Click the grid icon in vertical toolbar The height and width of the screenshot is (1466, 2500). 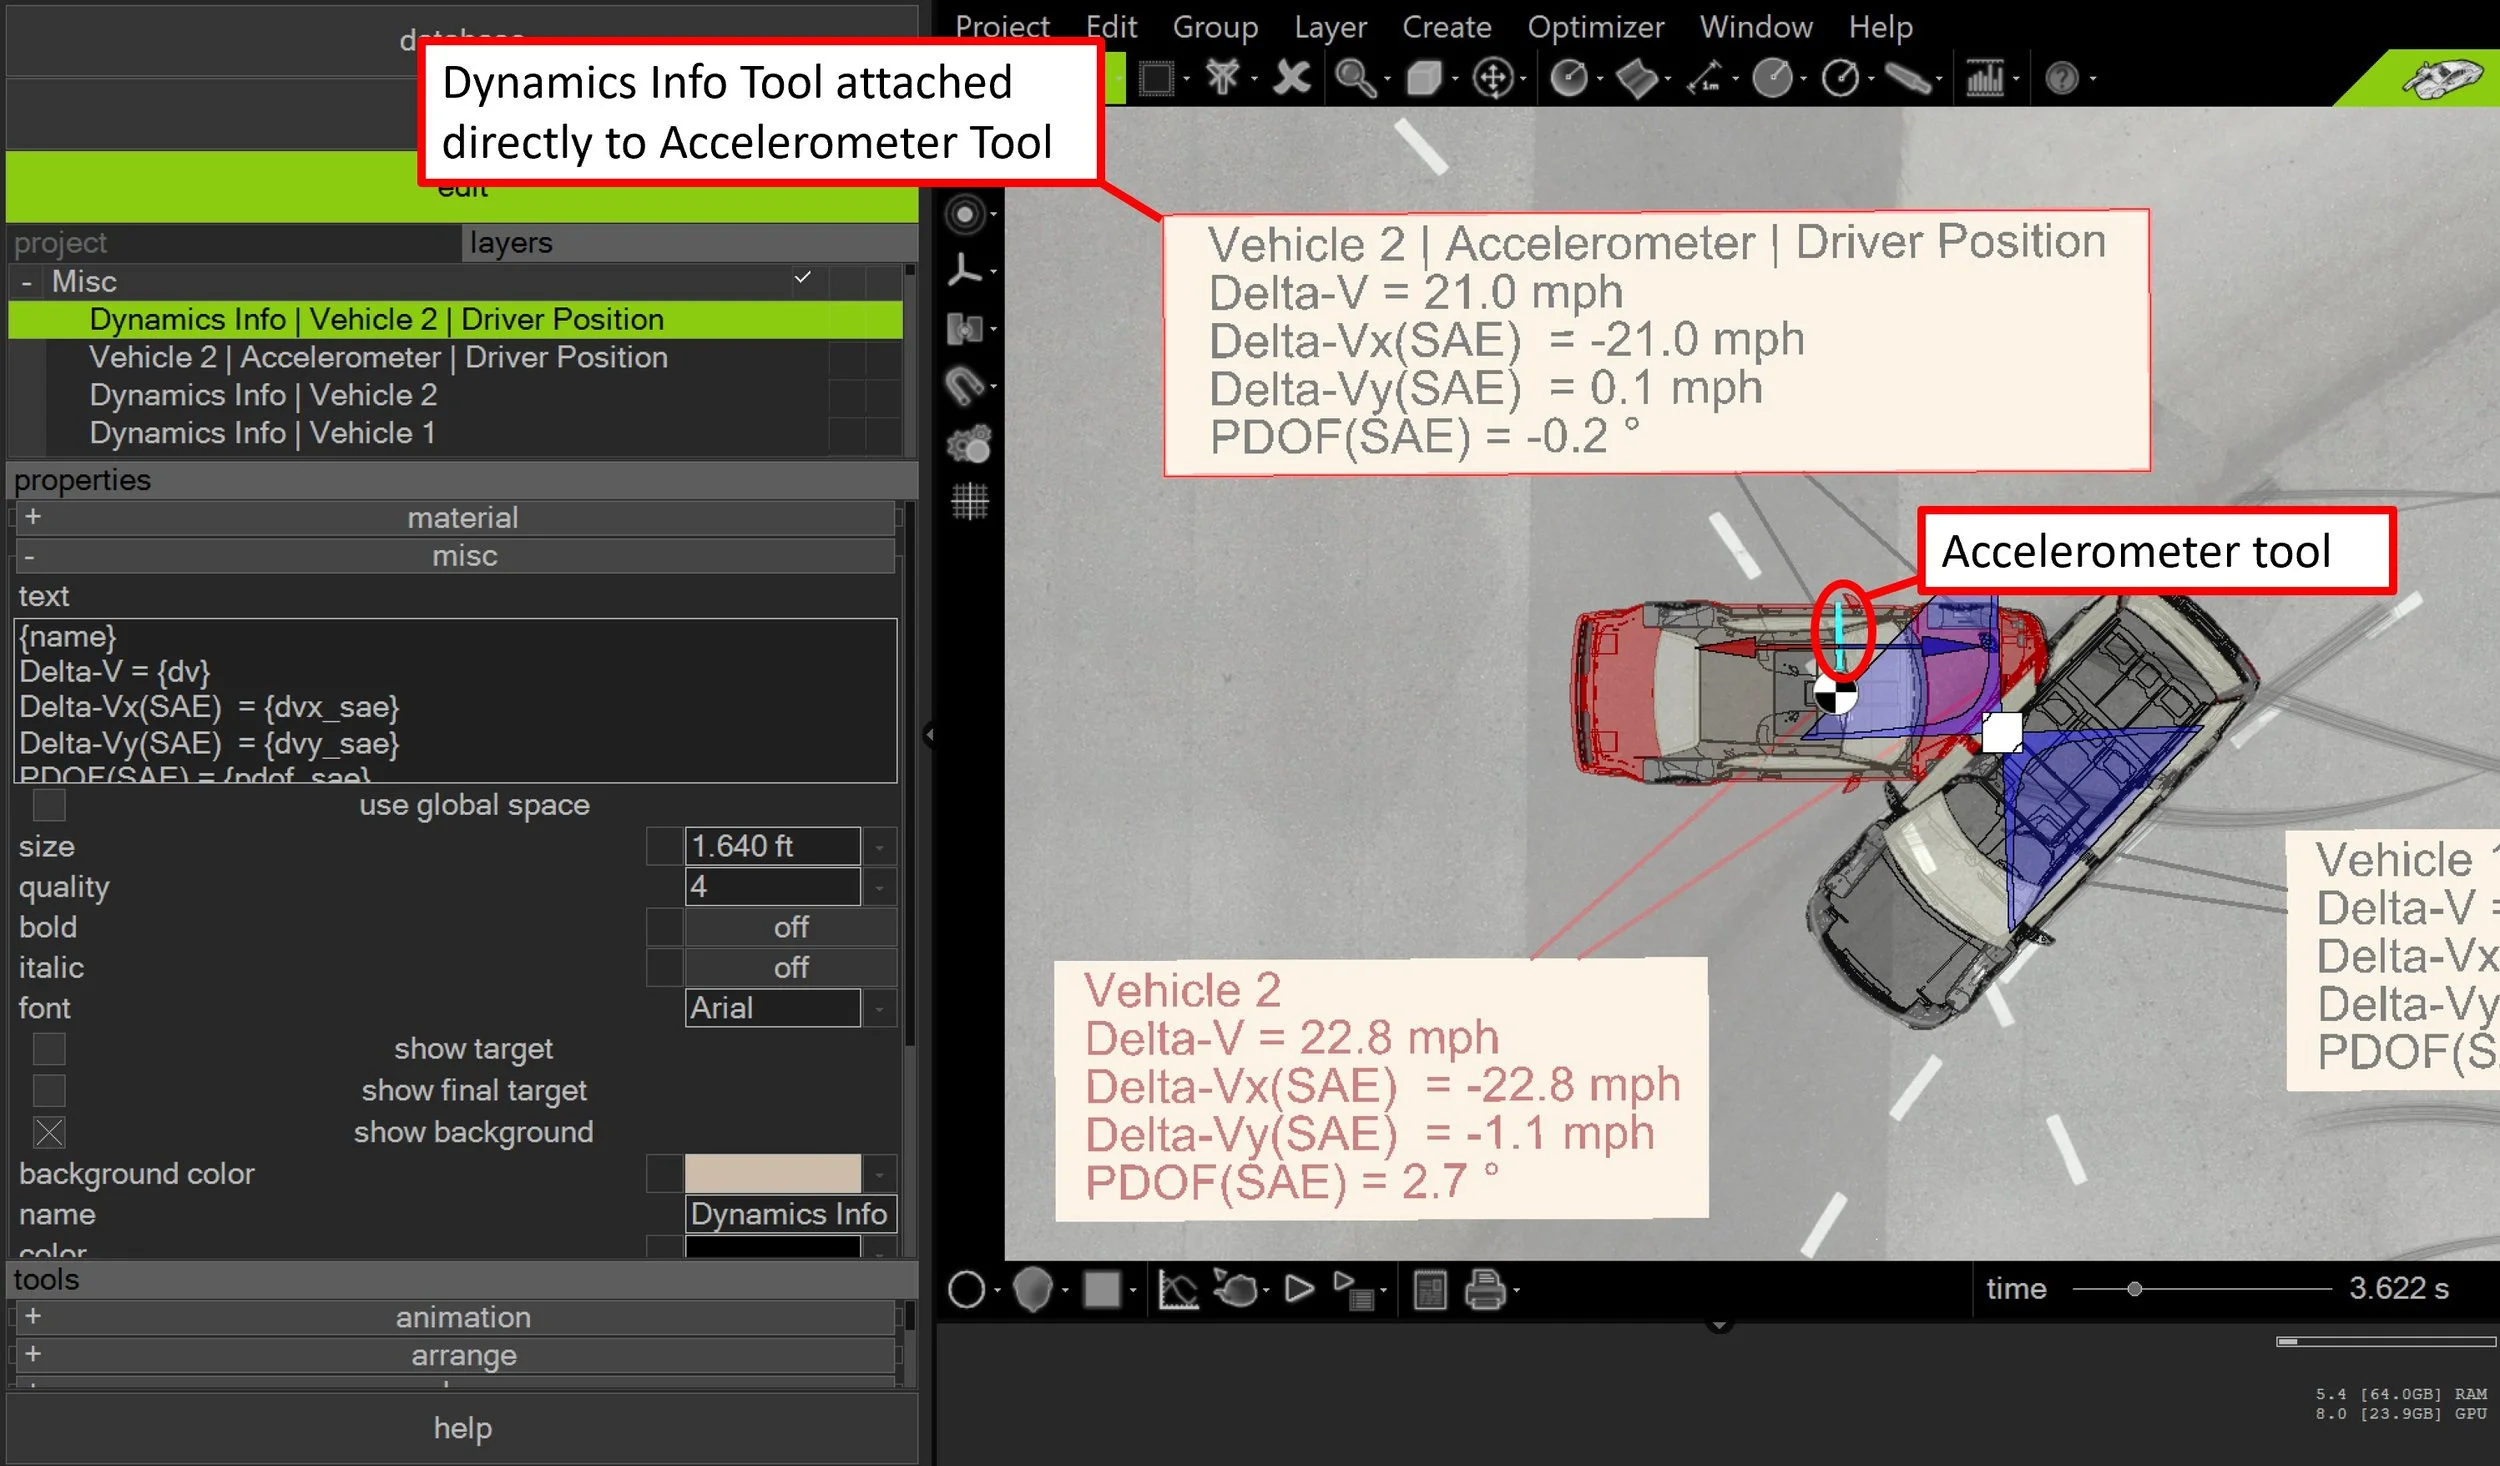coord(968,501)
